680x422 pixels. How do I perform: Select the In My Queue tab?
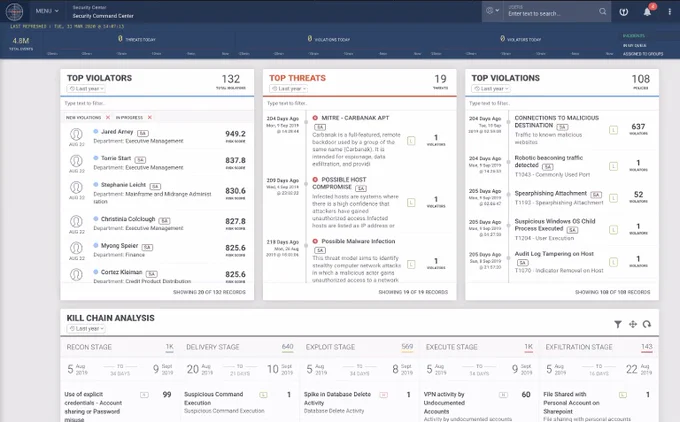(x=634, y=45)
